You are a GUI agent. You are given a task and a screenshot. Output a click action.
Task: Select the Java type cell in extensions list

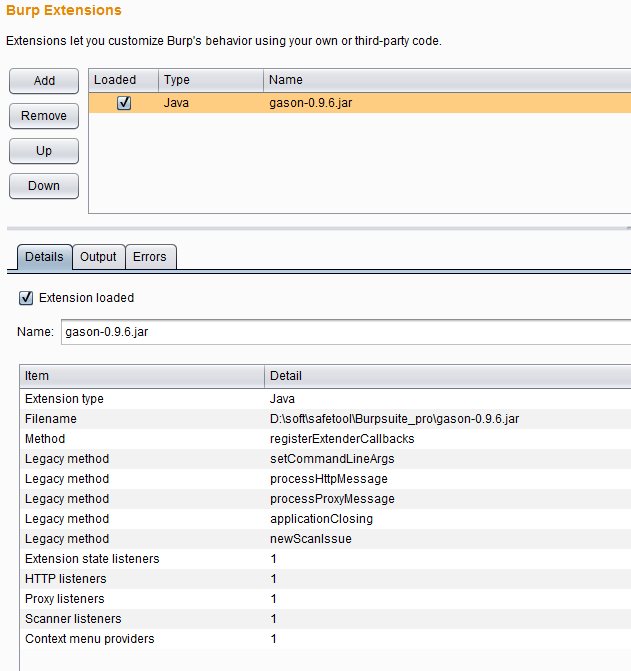[x=176, y=103]
